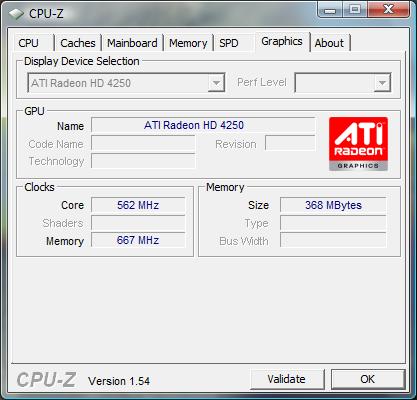Go to the Mainboard tab
The image size is (417, 400).
[132, 43]
